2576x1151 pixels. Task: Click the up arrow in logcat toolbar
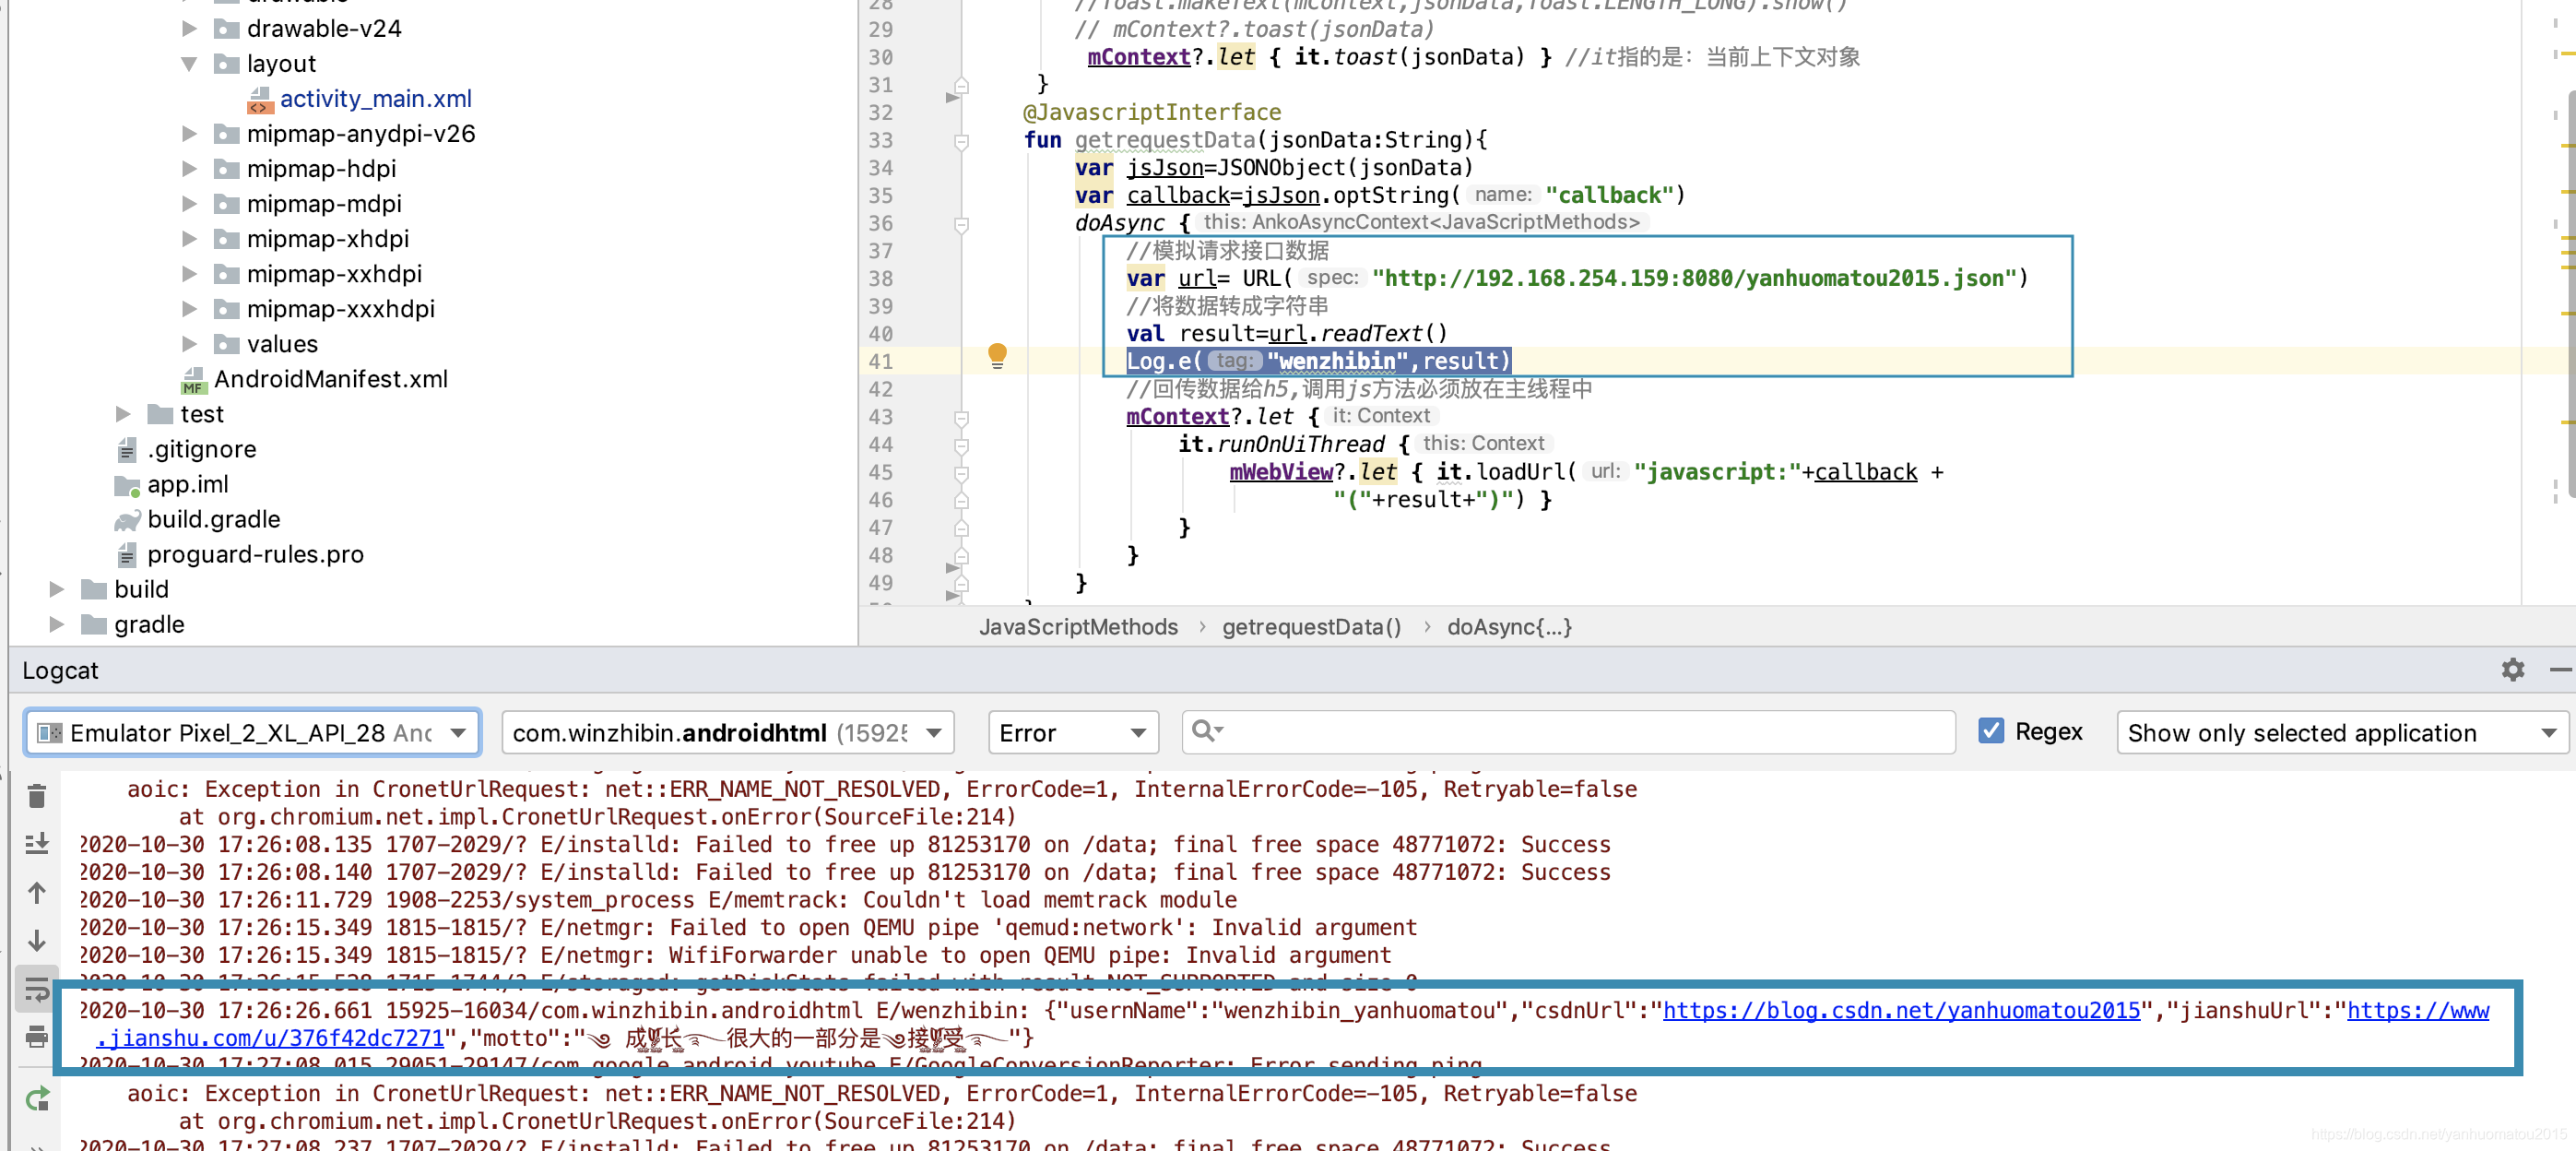tap(37, 892)
